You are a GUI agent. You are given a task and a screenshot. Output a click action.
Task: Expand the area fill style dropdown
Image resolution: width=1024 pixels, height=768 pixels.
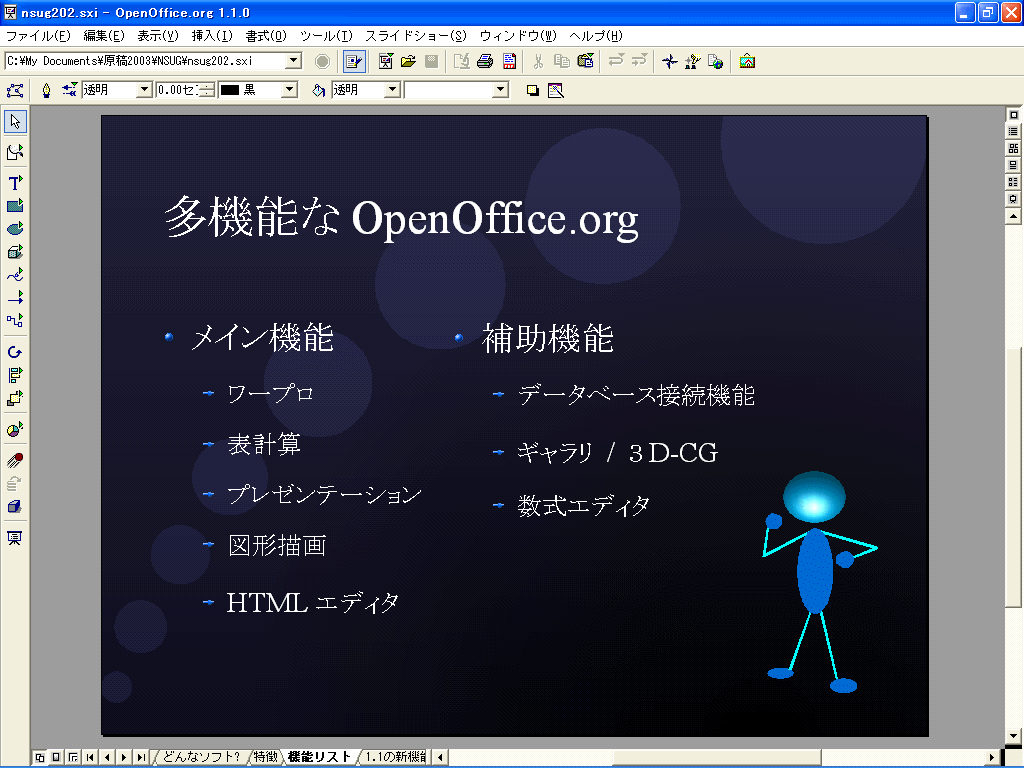point(392,90)
